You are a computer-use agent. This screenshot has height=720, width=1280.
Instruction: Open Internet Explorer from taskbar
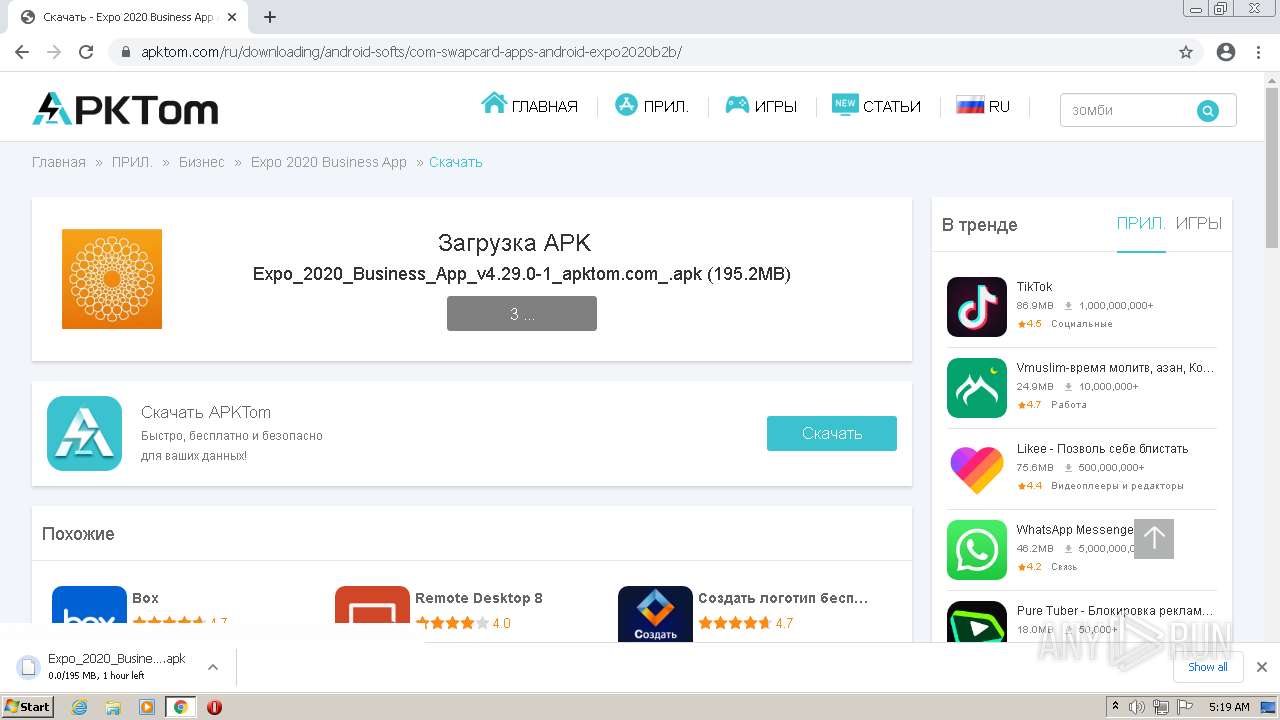79,707
